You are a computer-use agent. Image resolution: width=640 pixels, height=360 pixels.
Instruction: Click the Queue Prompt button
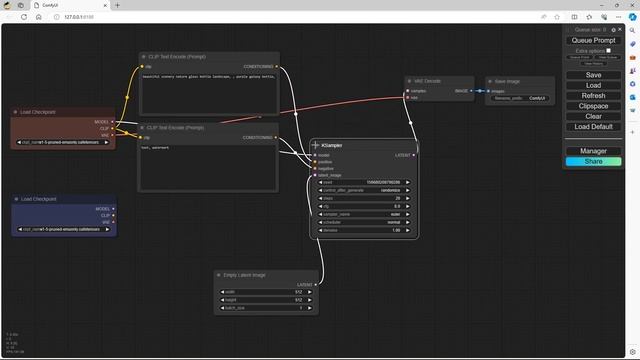593,40
